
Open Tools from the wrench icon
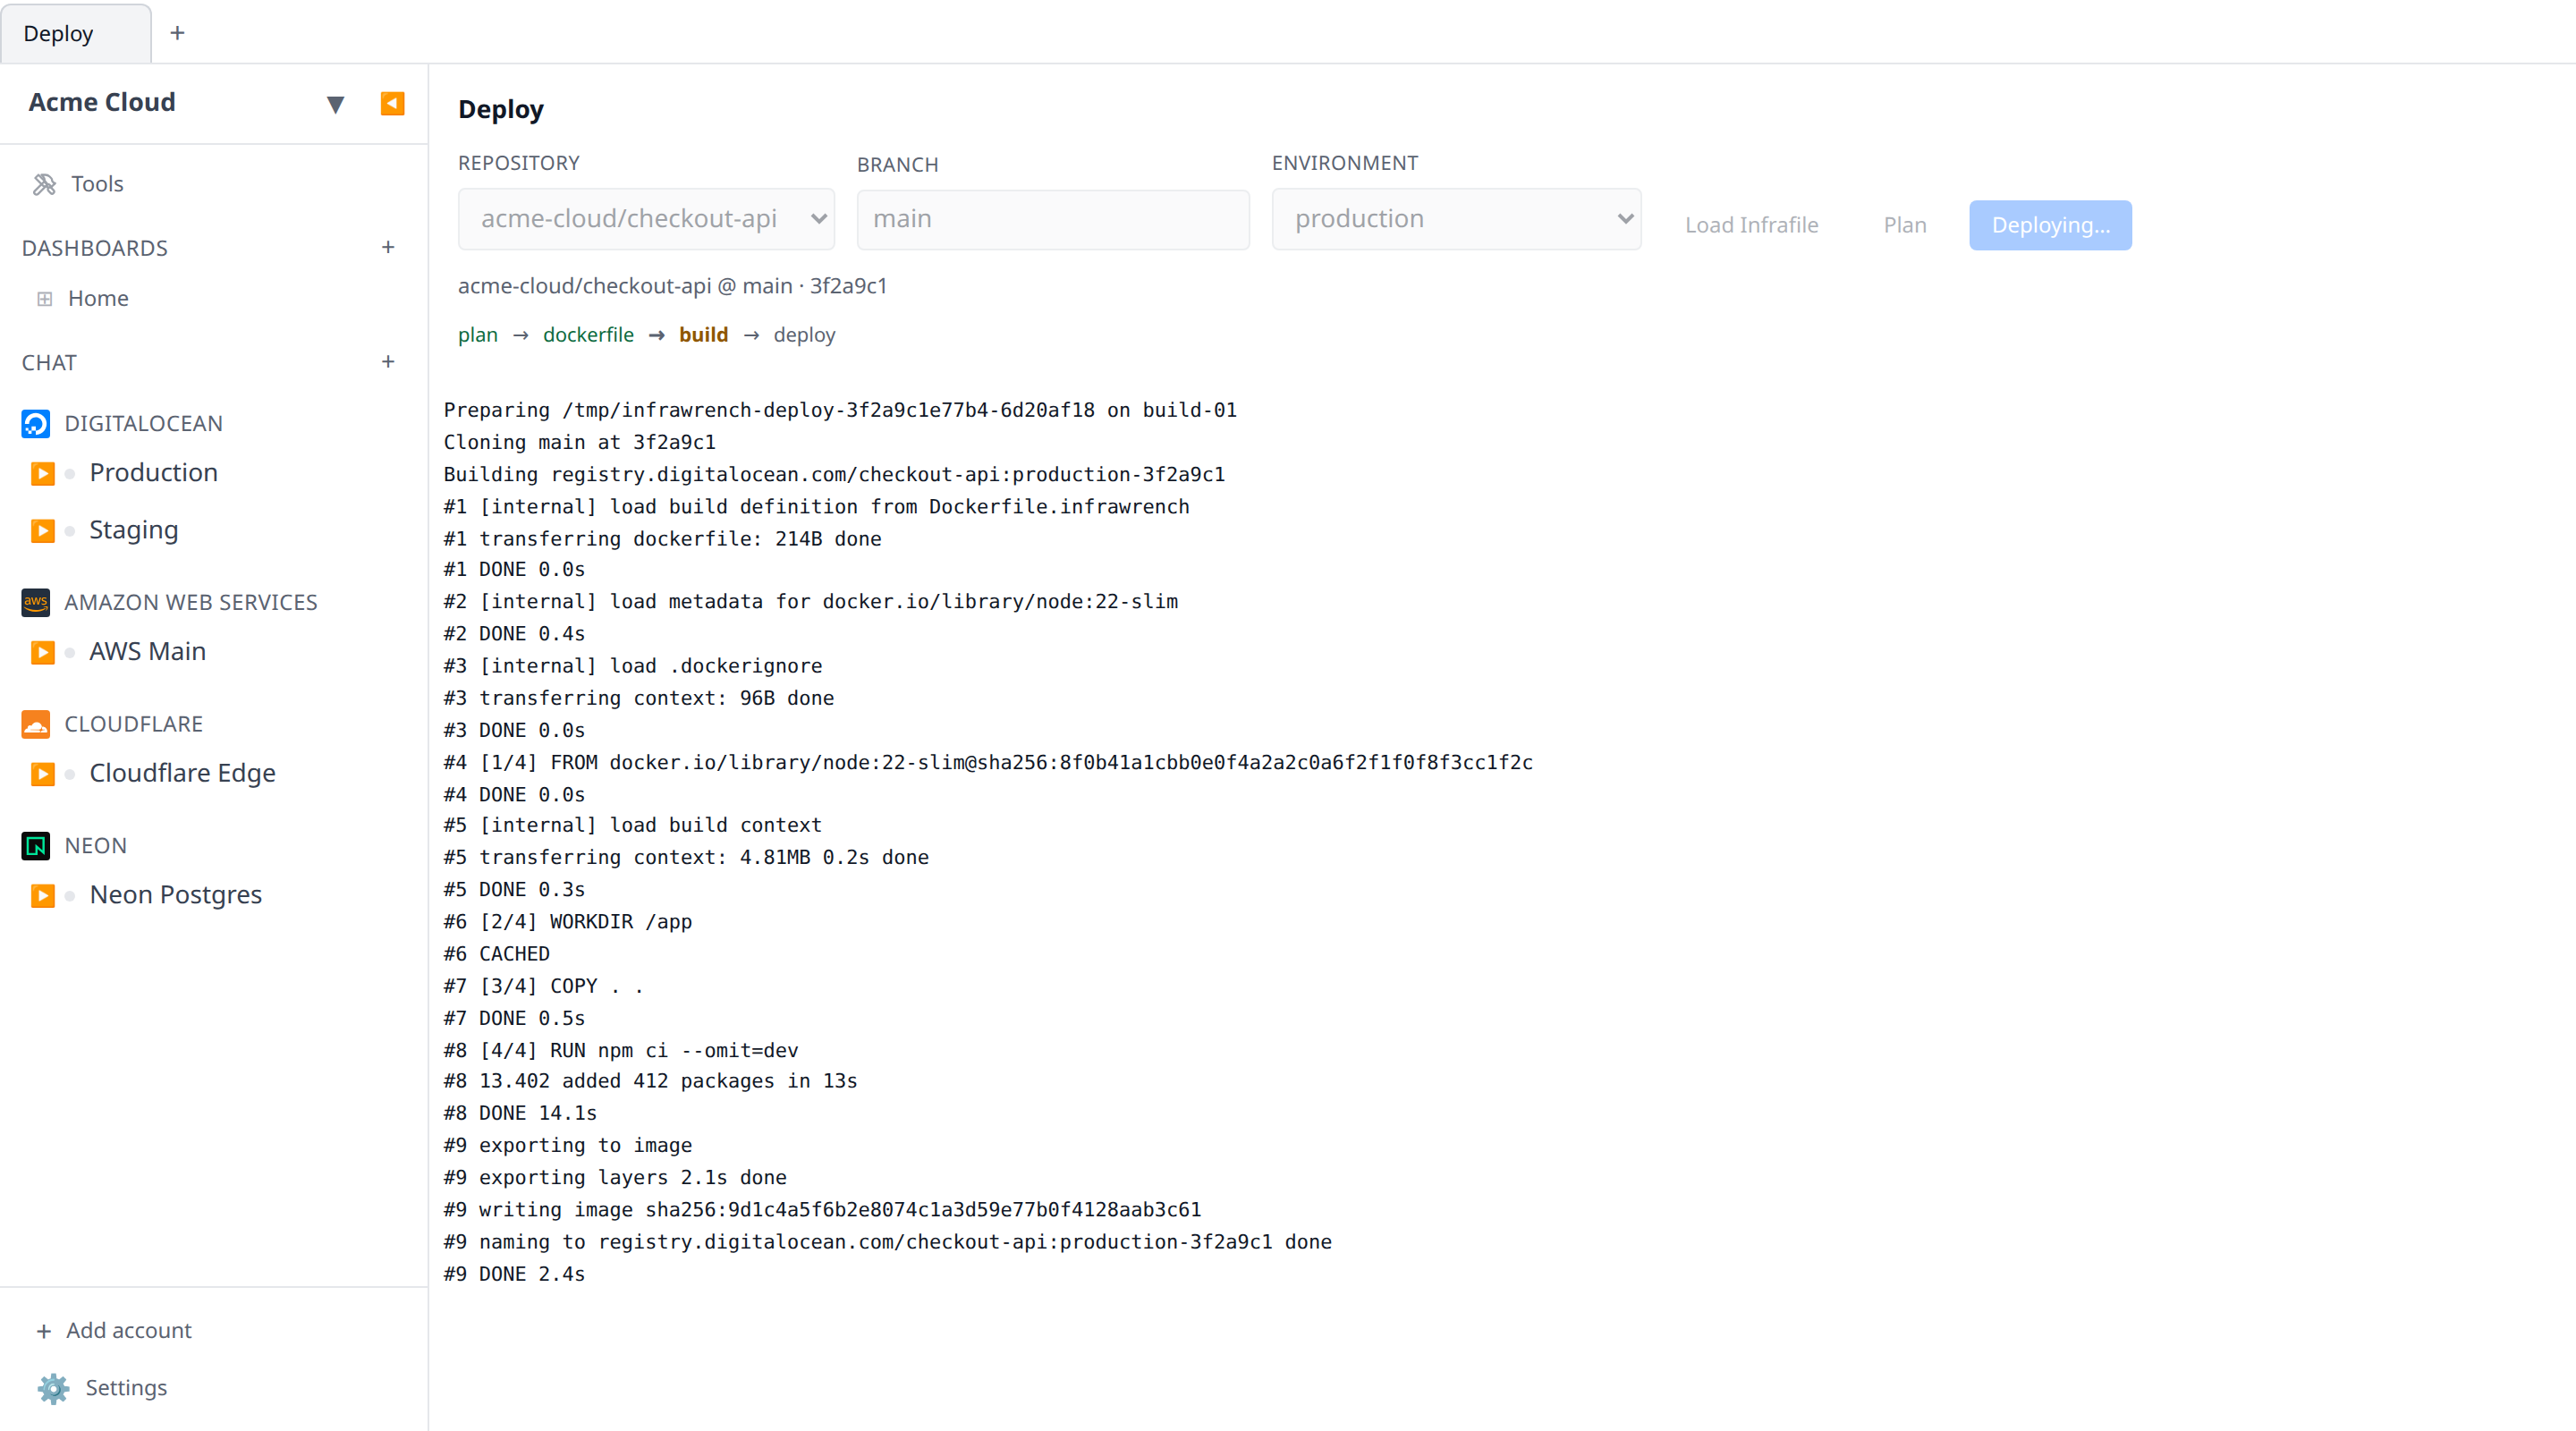point(44,184)
